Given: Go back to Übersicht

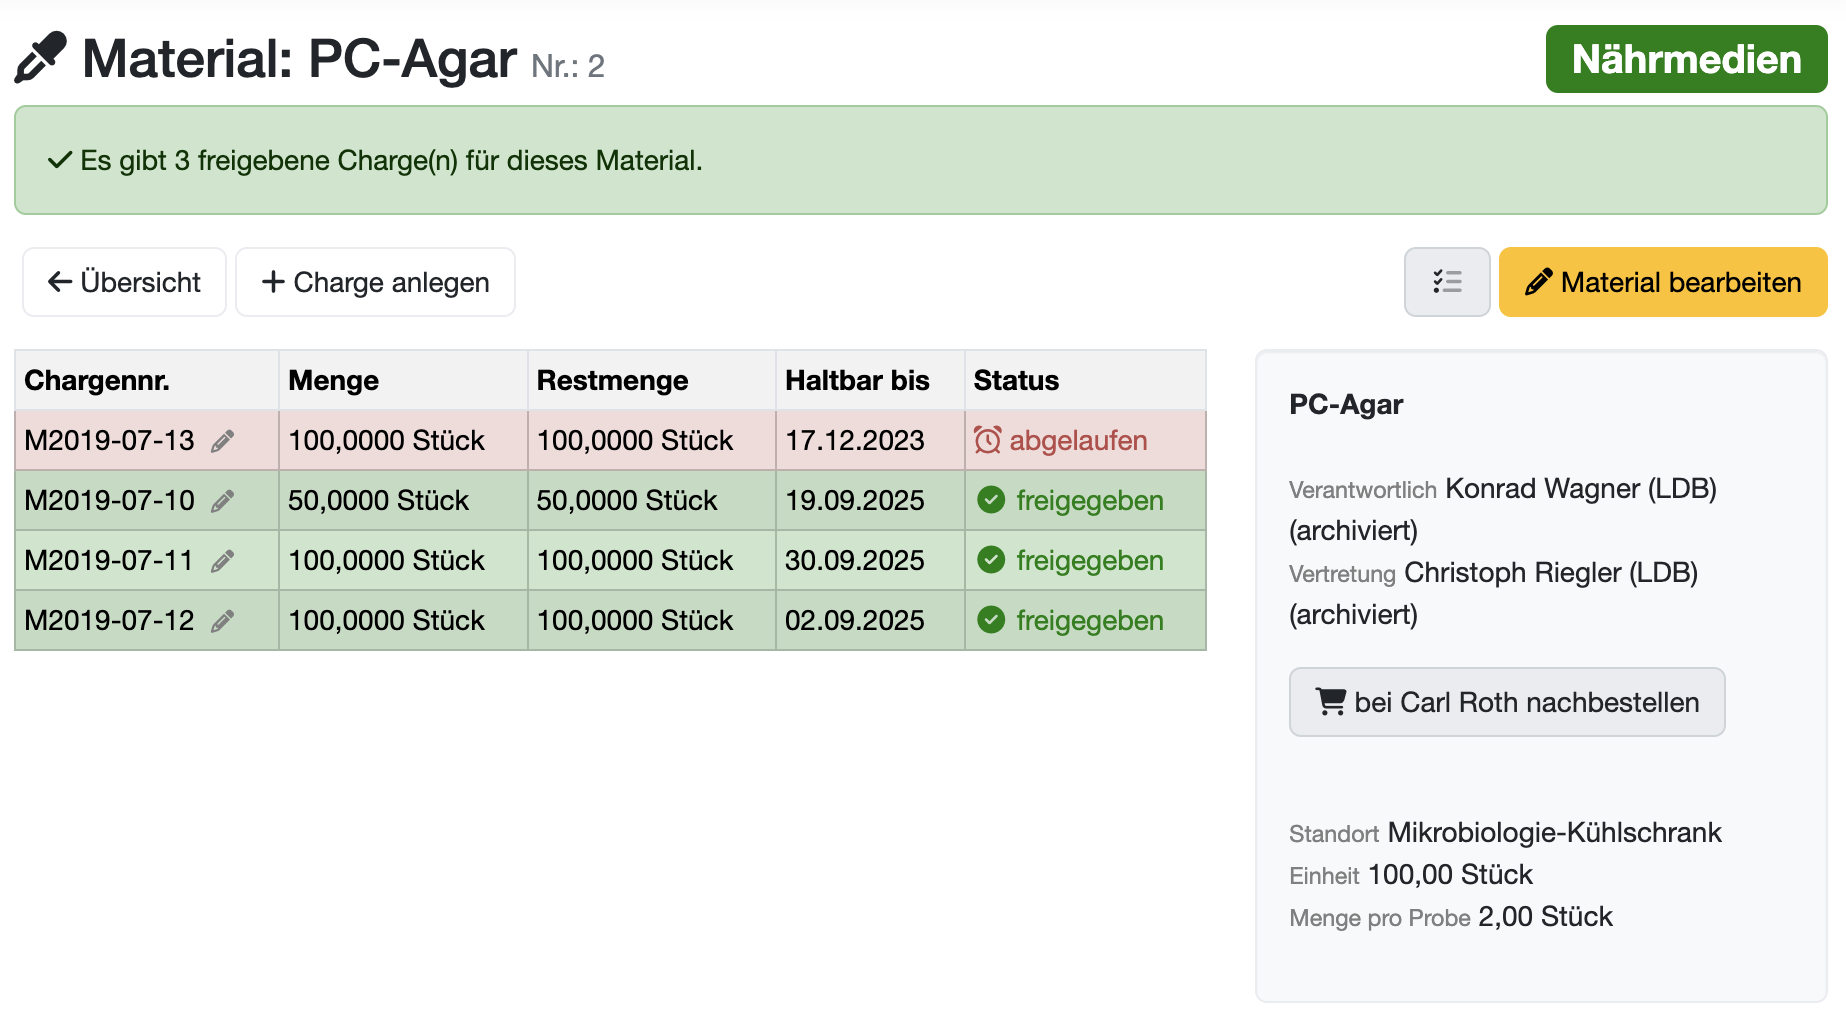Looking at the screenshot, I should click(125, 282).
